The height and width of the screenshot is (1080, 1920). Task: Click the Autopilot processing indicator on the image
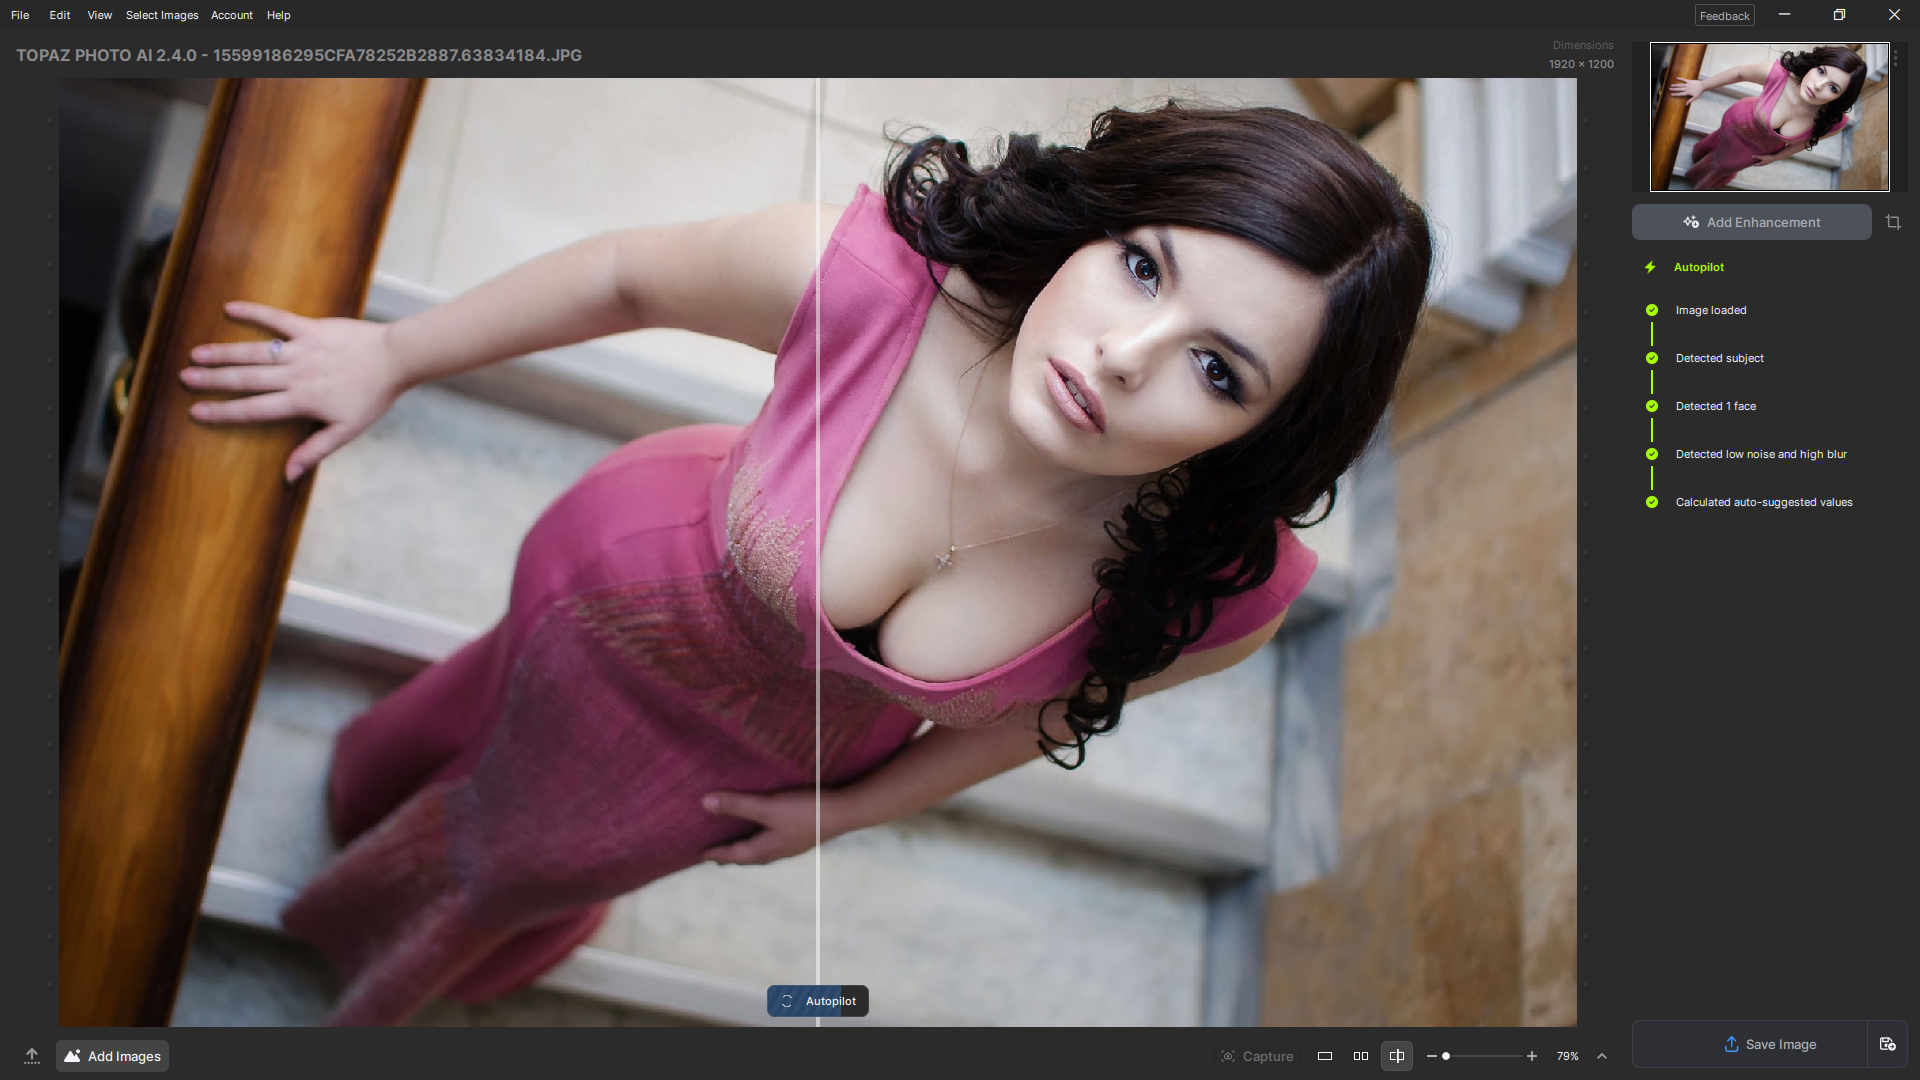818,1001
